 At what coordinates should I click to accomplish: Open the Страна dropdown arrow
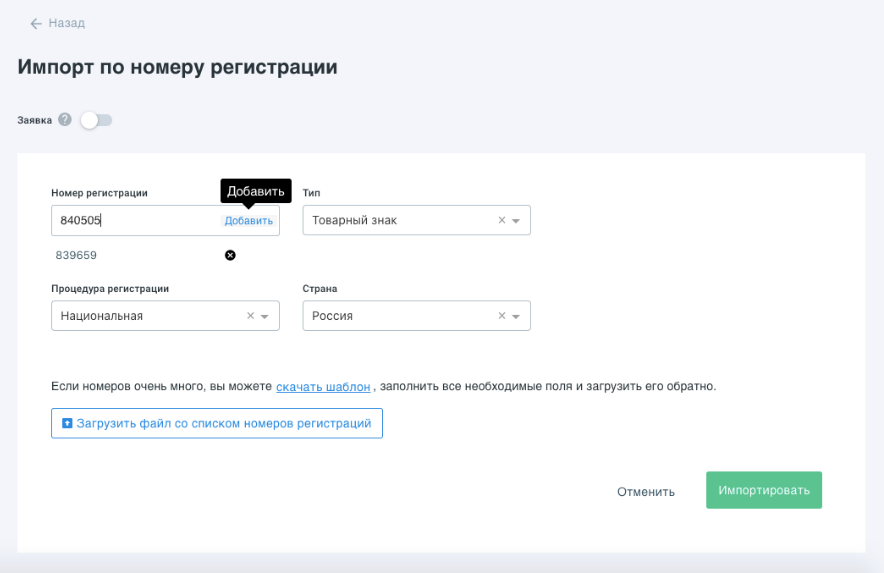[x=516, y=317]
